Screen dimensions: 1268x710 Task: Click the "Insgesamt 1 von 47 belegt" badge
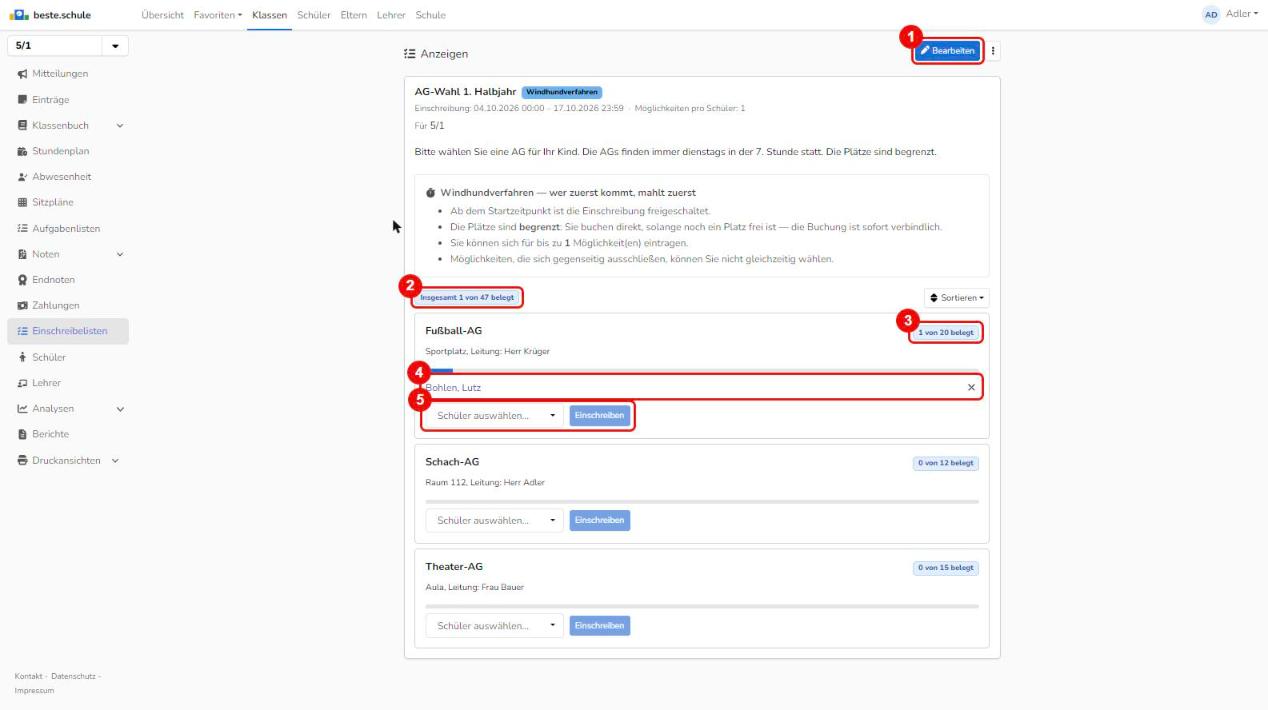[x=467, y=298]
